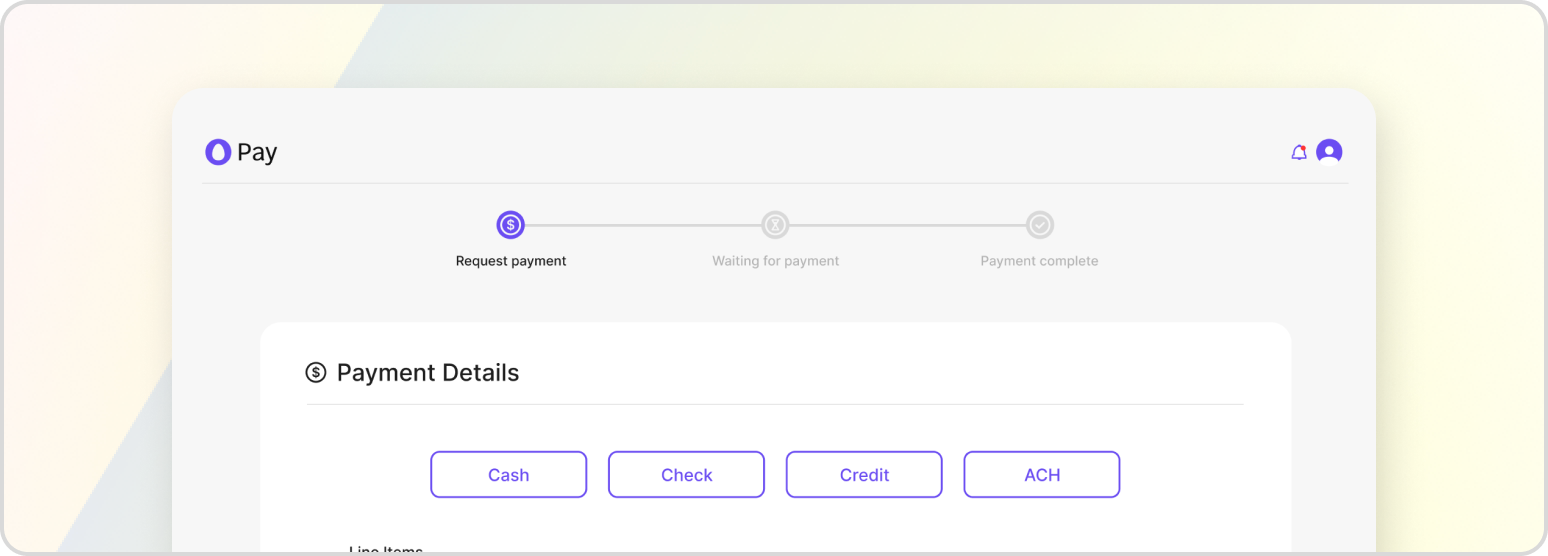1548x556 pixels.
Task: Jump to the Payment complete step label
Action: tap(1039, 261)
